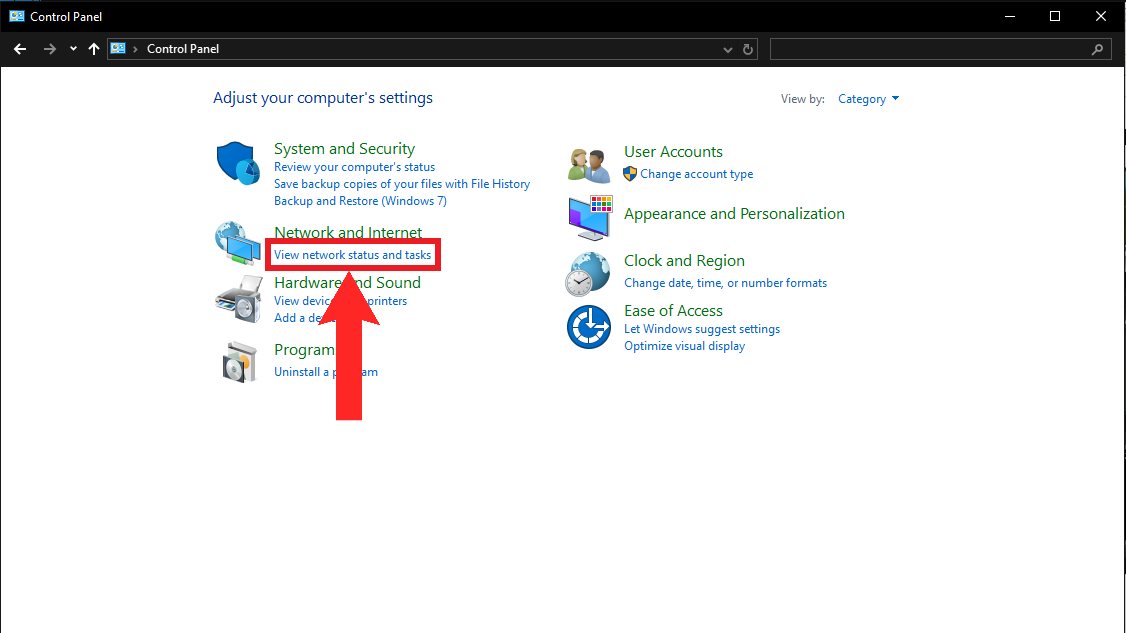Click Optimize visual display link
Viewport: 1126px width, 633px height.
tap(684, 346)
